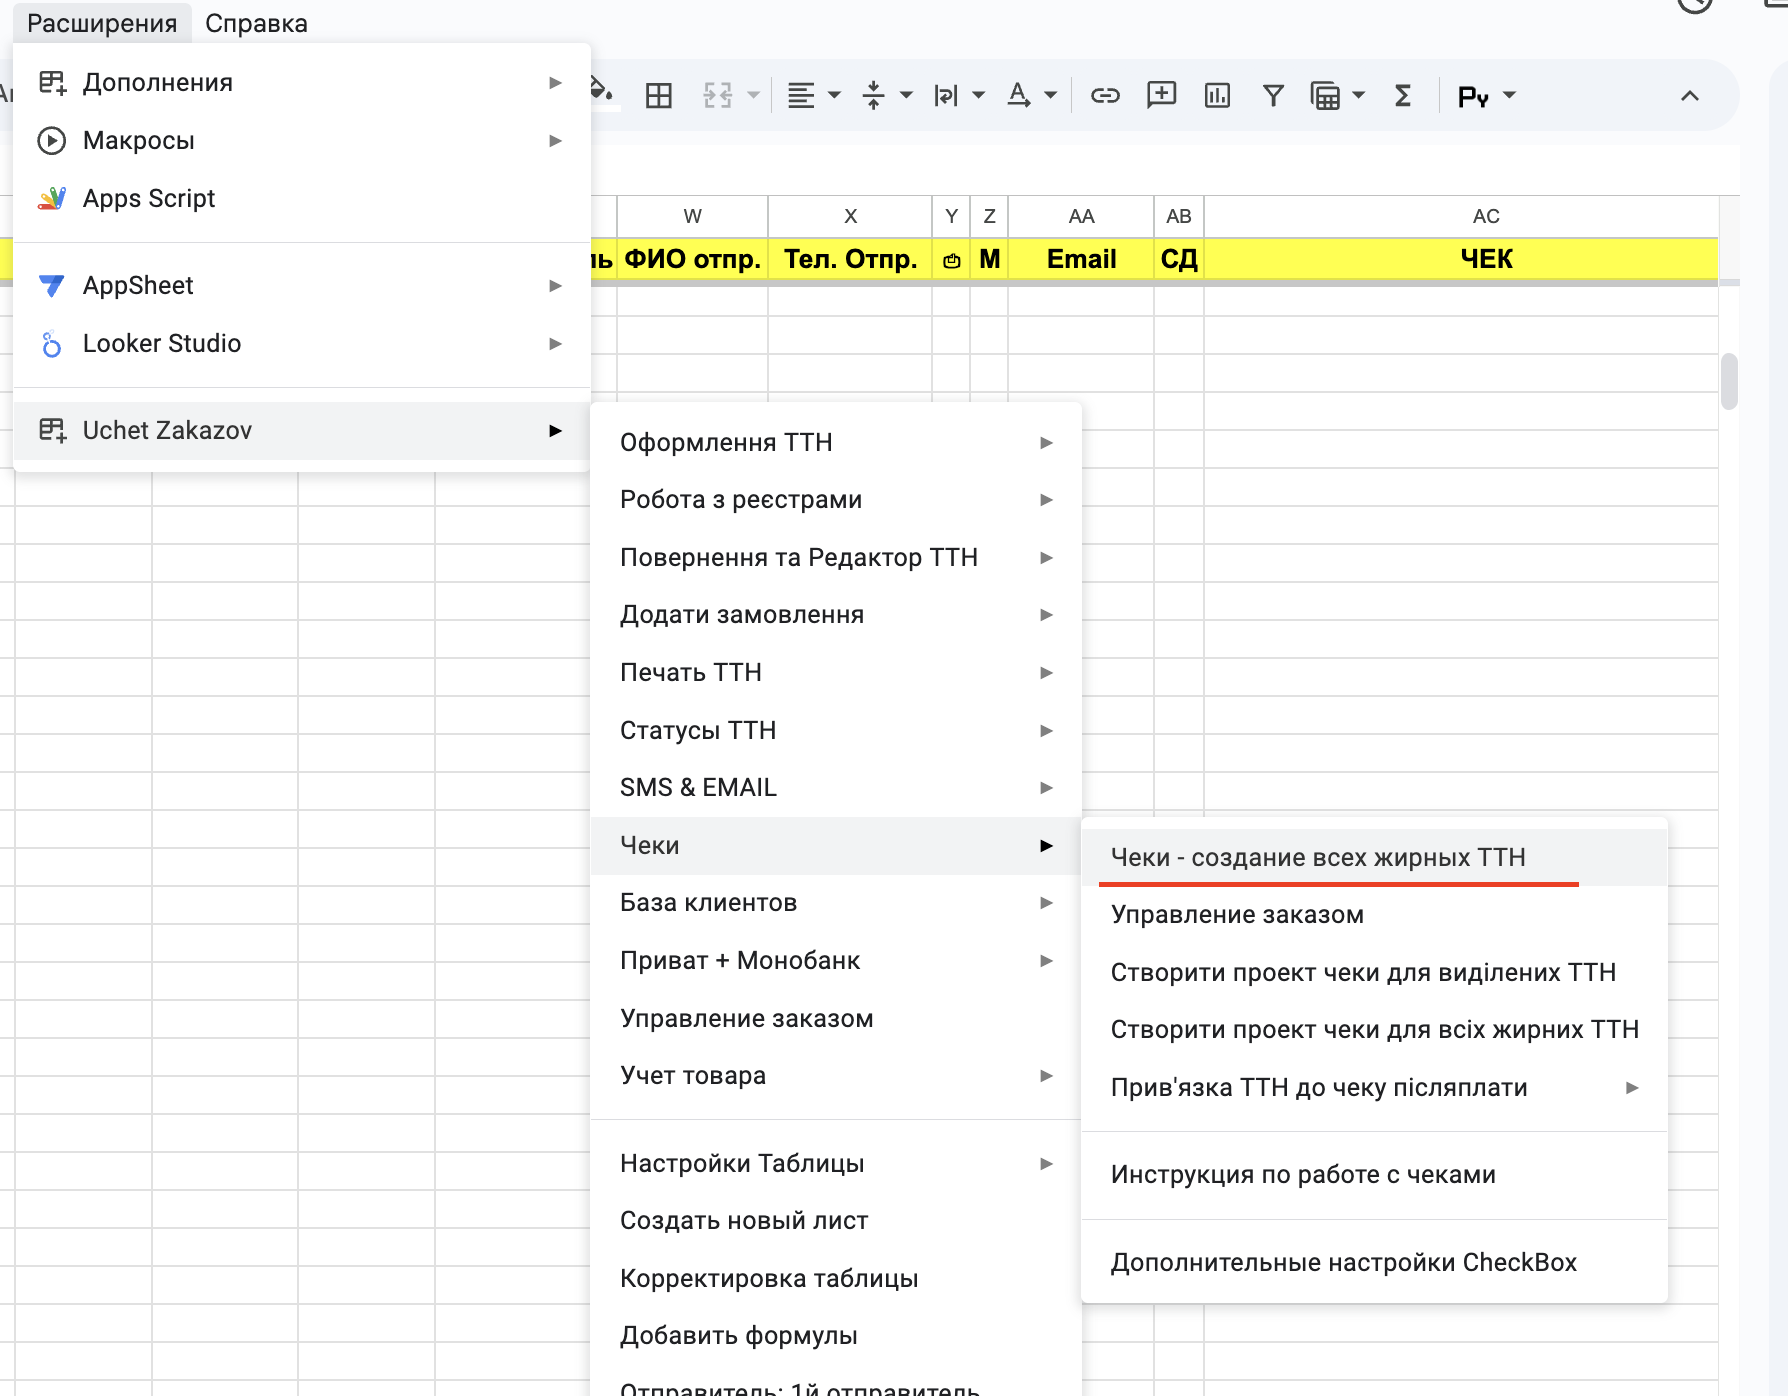Click the fill color paint bucket
Image resolution: width=1788 pixels, height=1396 pixels.
coord(602,90)
